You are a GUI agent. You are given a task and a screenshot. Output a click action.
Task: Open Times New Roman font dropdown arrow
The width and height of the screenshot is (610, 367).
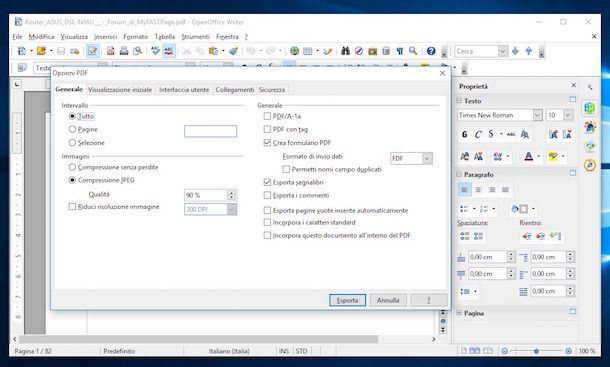[x=537, y=115]
